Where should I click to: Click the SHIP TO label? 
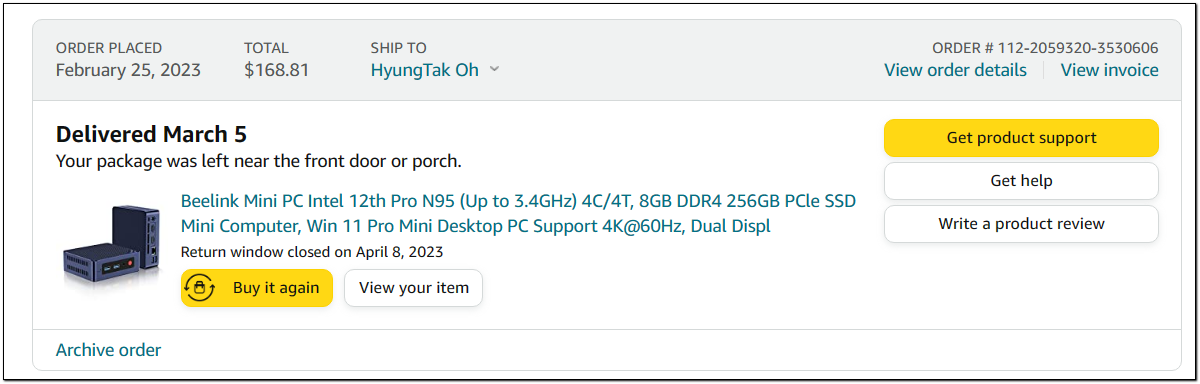(x=399, y=47)
